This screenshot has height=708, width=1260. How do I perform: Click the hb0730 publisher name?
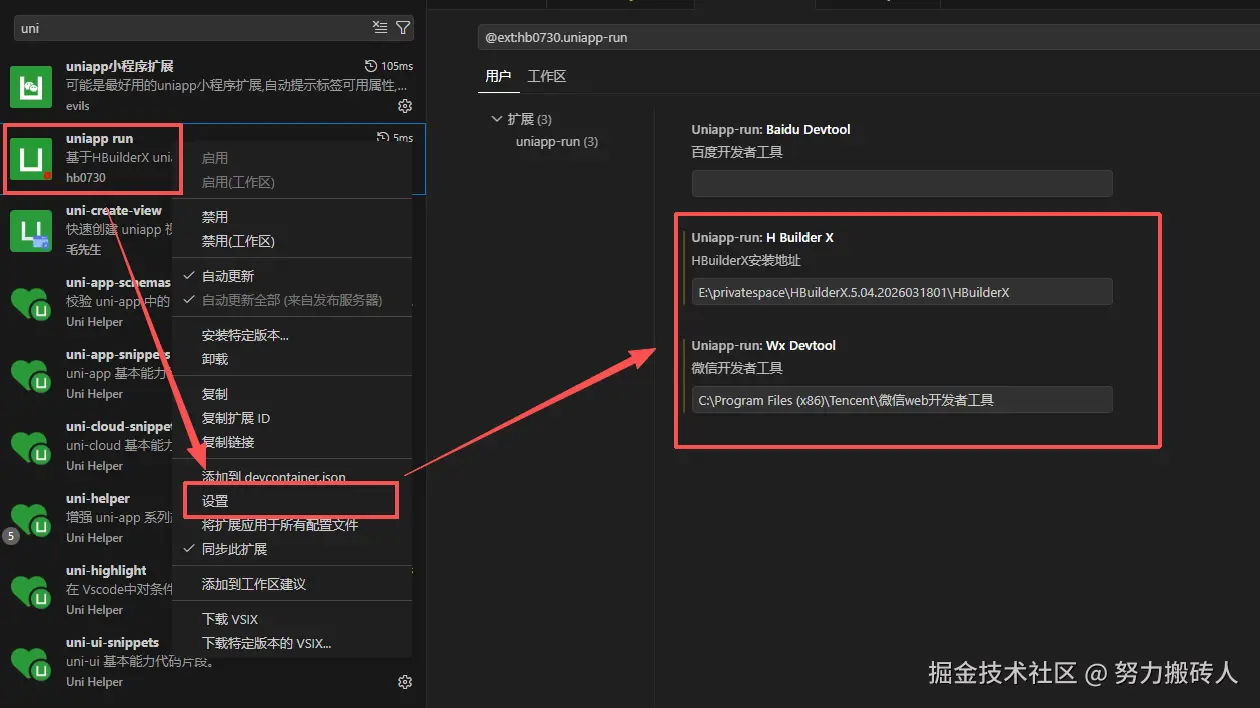[x=86, y=178]
